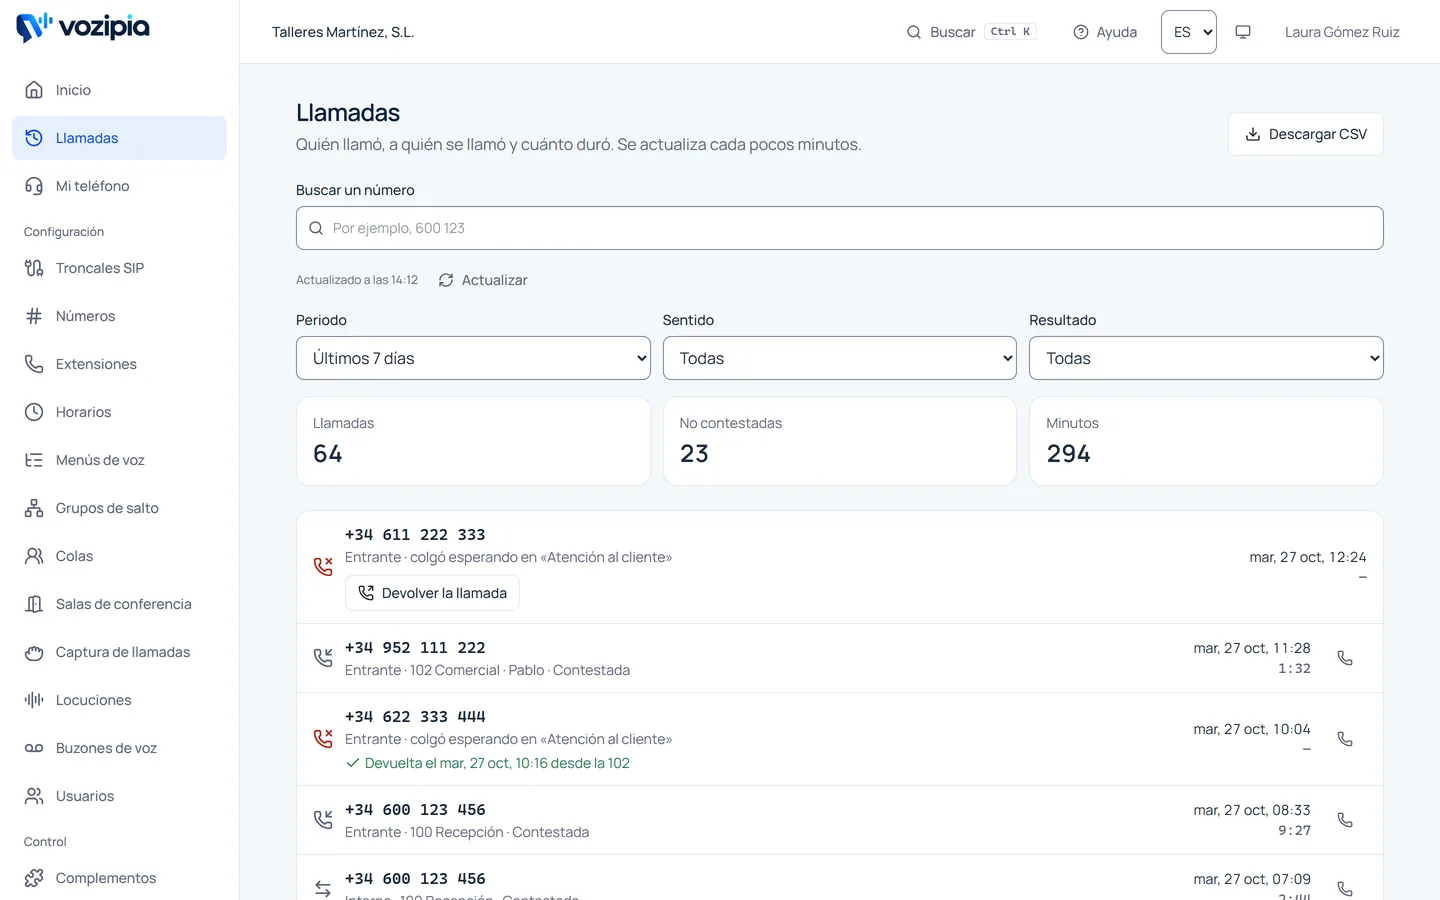1440x900 pixels.
Task: Select the +34 611 222 333 number
Action: coord(415,535)
